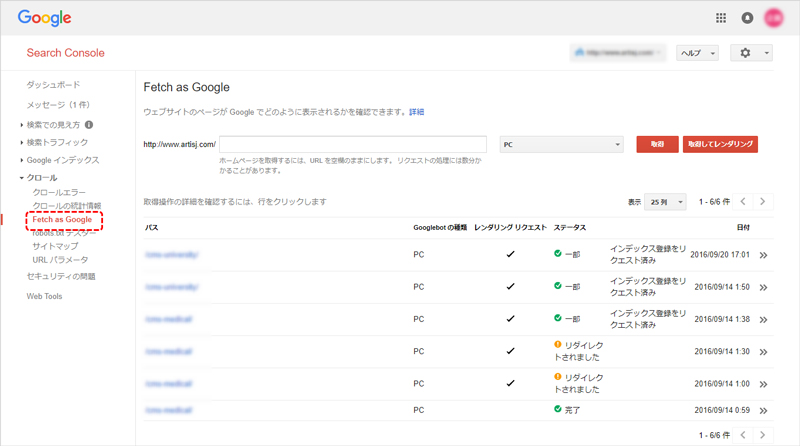Open details arrows for 2016/09/14 1:50 row
The height and width of the screenshot is (446, 800).
(763, 287)
